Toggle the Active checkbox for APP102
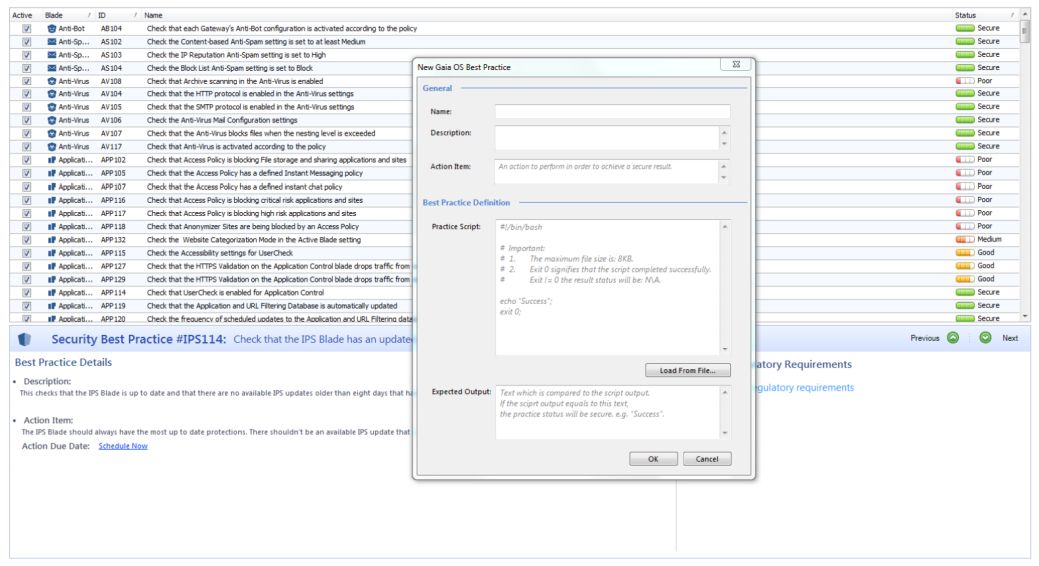 tap(27, 160)
